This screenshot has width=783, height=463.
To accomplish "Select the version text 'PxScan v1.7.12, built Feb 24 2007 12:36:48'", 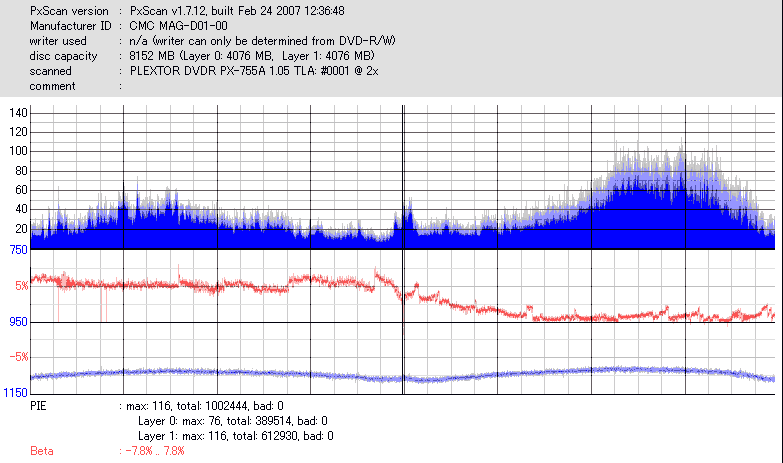I will 237,11.
